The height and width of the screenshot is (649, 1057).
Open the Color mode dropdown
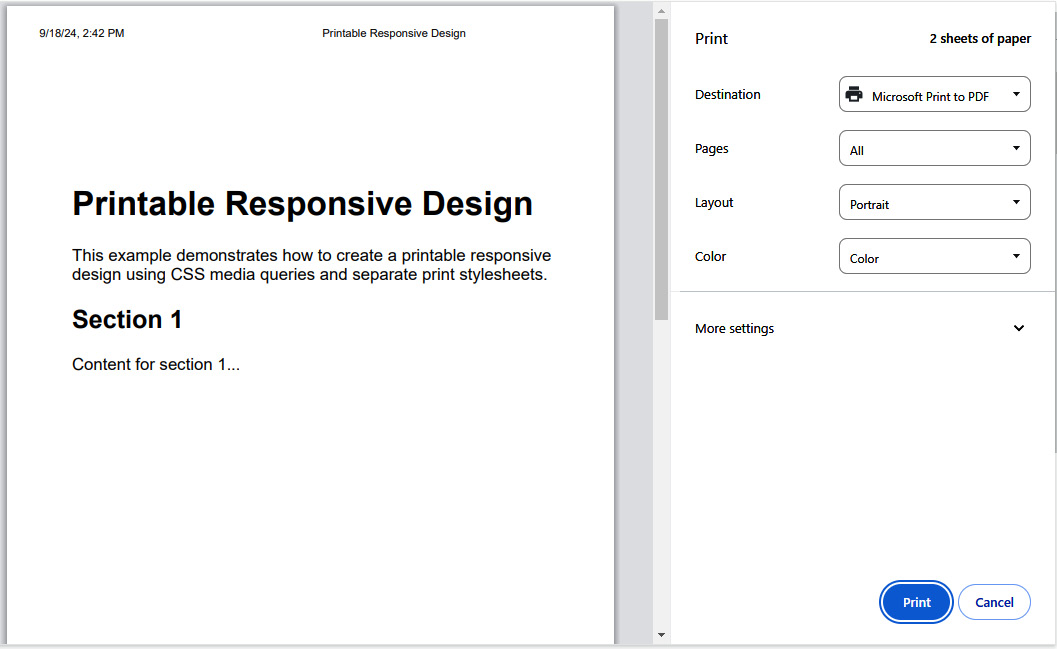[x=934, y=256]
